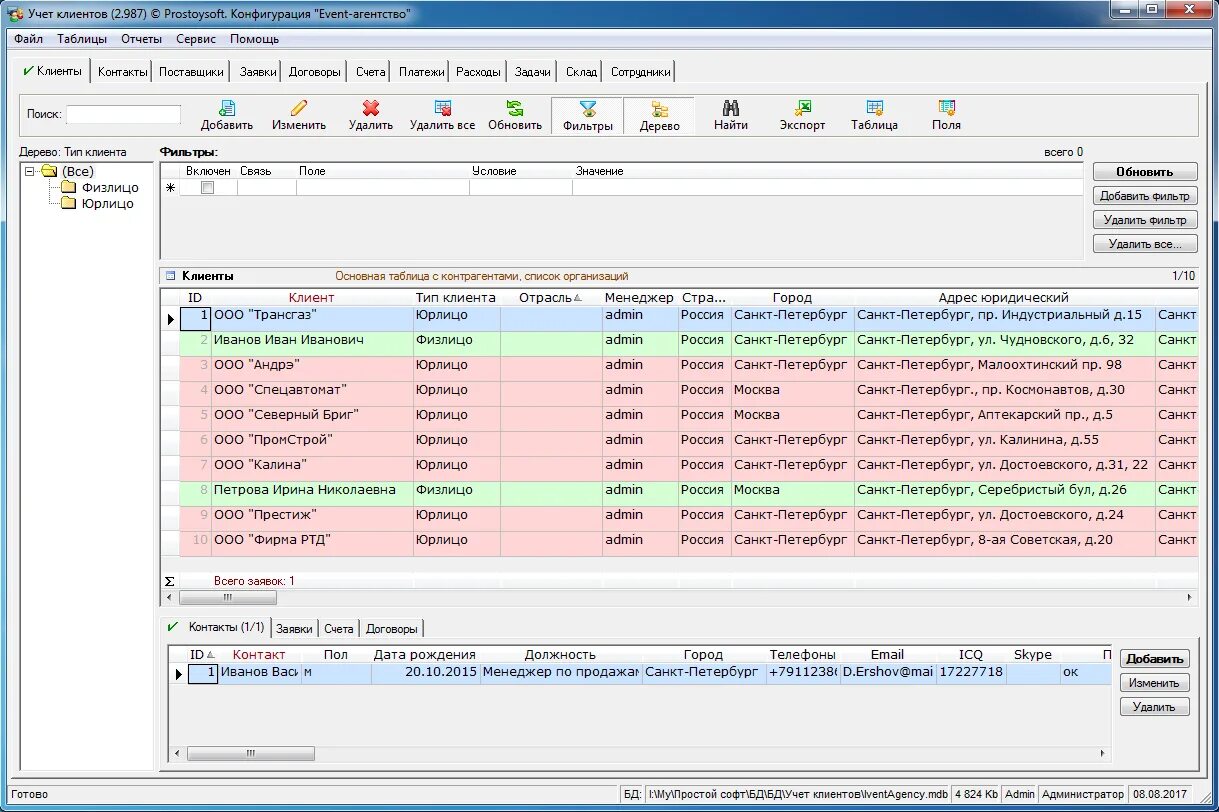
Task: Open search with the Найти binoculars icon
Action: [731, 108]
